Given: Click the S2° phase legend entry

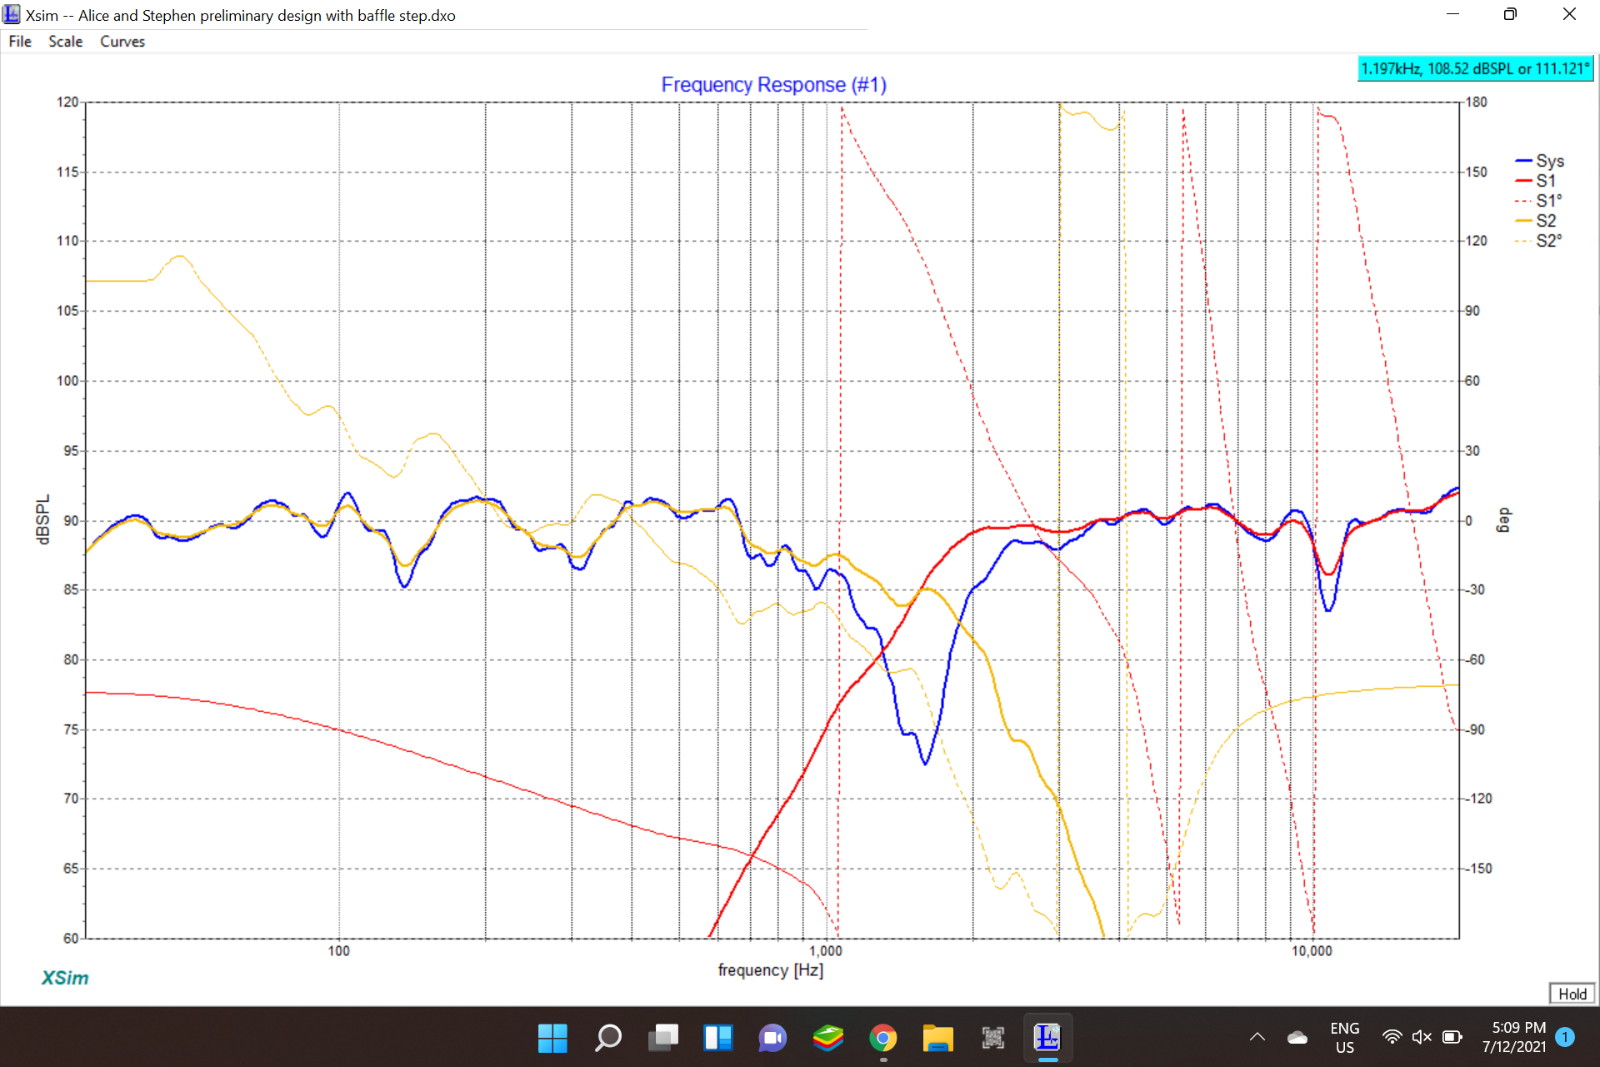Looking at the screenshot, I should coord(1540,241).
